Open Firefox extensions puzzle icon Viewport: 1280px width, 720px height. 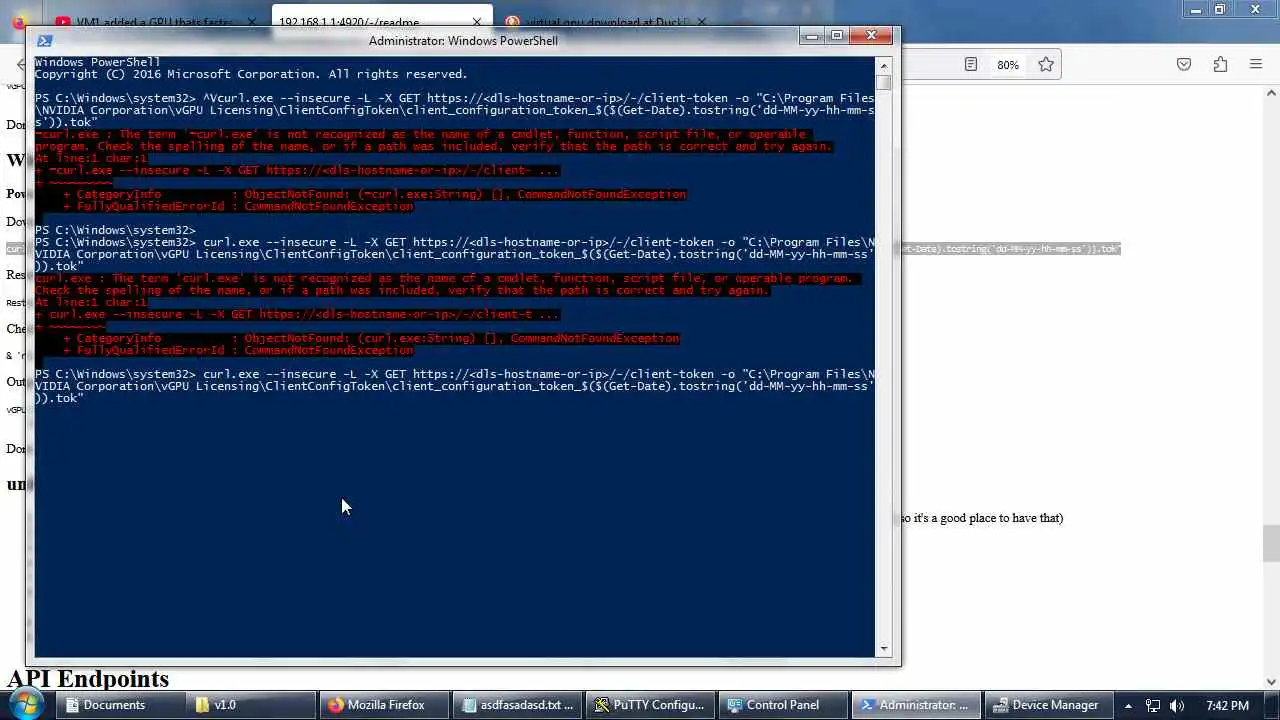coord(1220,65)
